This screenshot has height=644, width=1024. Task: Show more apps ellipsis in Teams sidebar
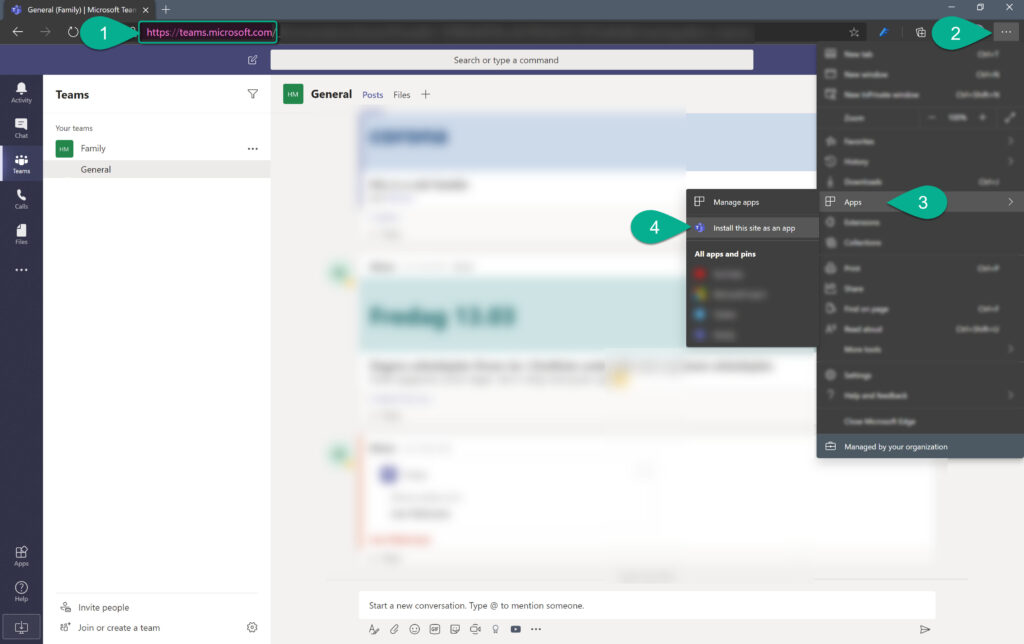click(21, 269)
